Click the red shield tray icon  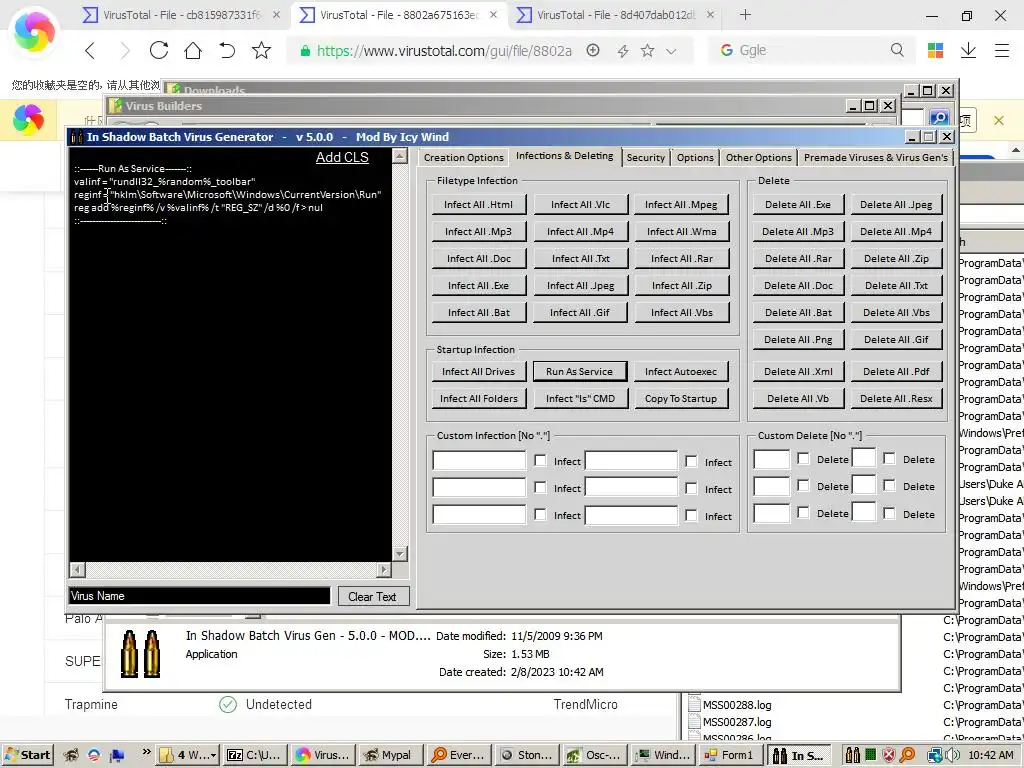point(889,755)
